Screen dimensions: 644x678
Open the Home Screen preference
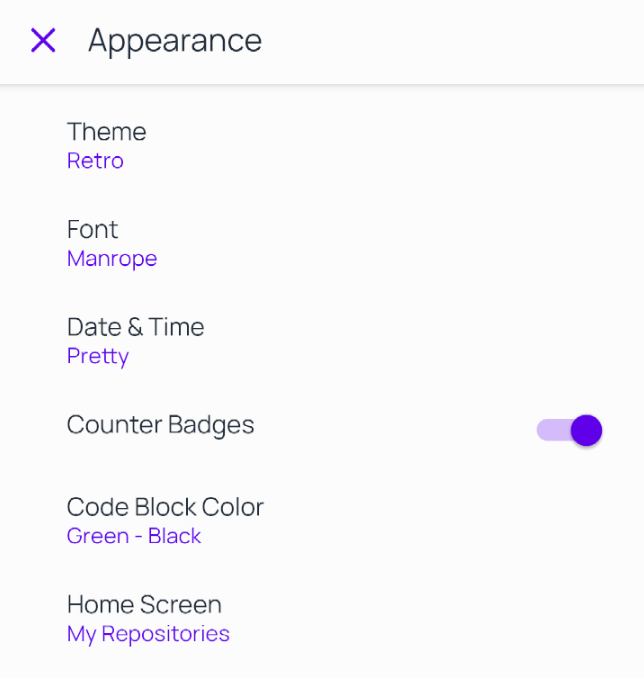point(322,619)
